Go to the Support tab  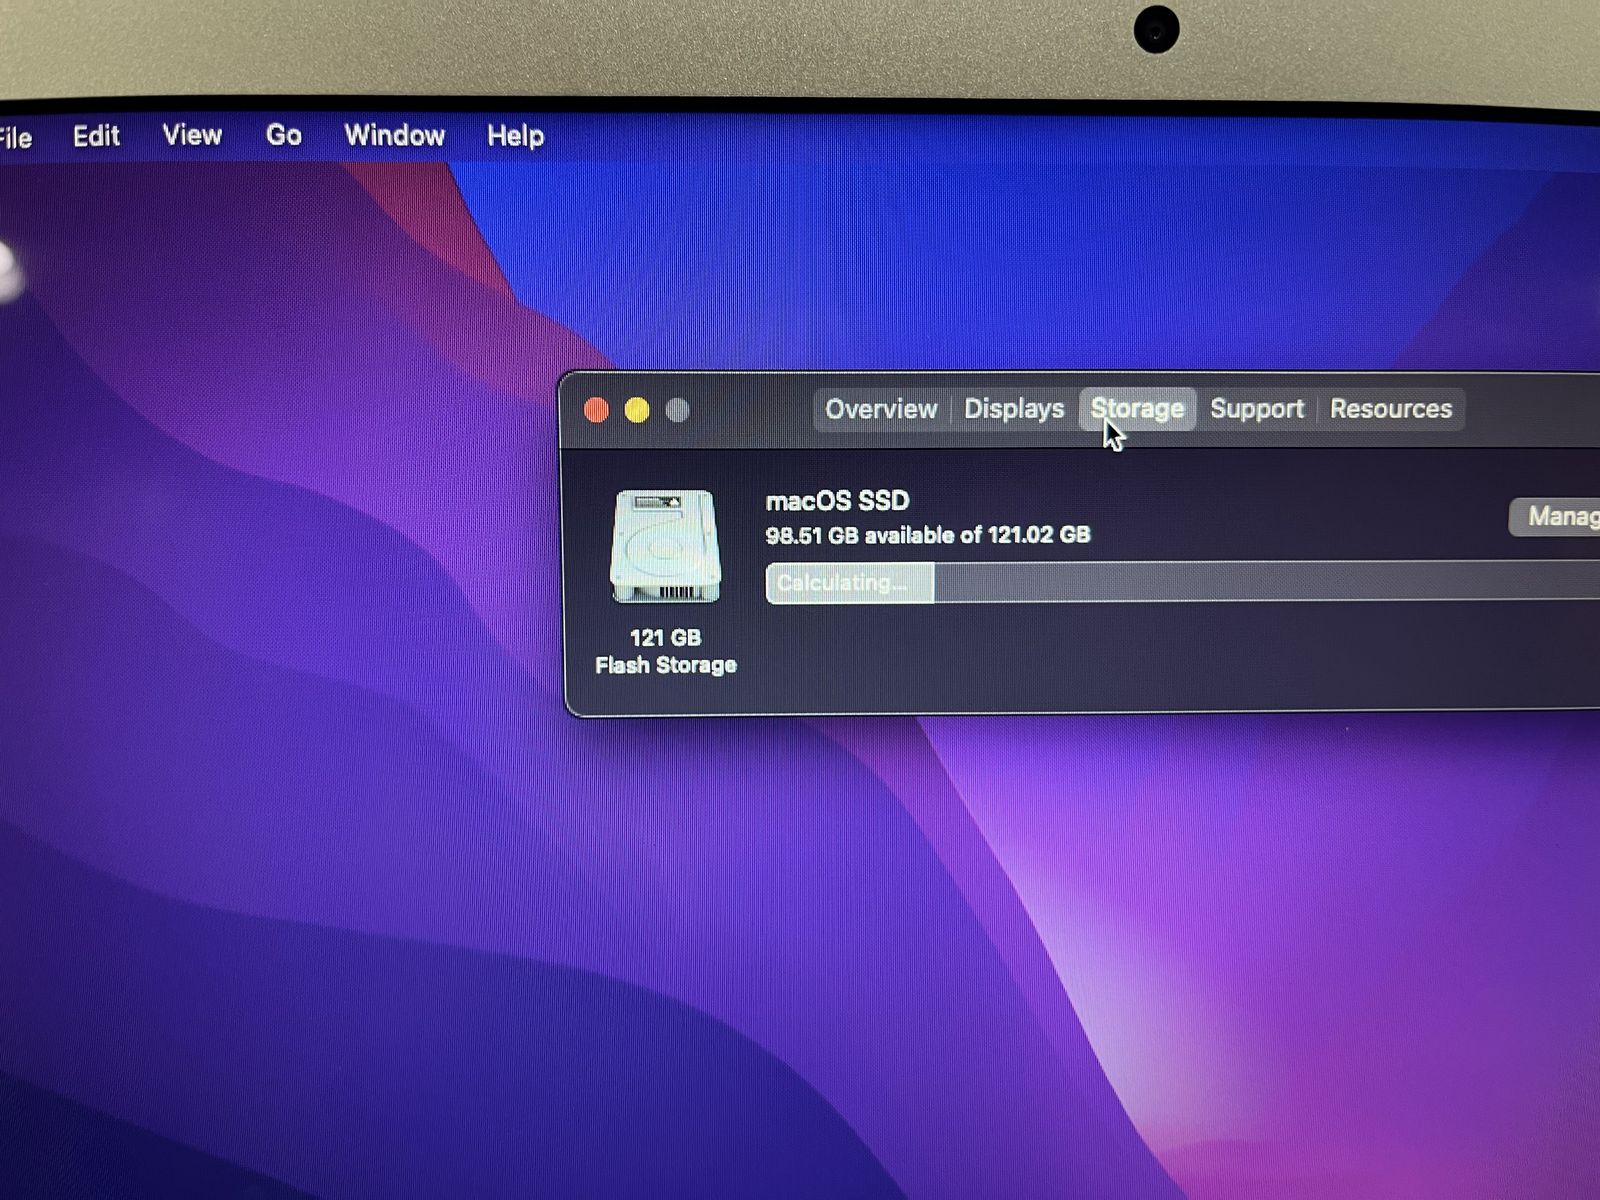pos(1257,409)
